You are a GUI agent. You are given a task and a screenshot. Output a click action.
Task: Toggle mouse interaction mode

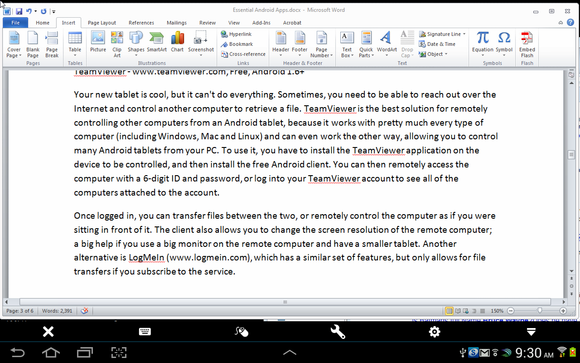241,332
